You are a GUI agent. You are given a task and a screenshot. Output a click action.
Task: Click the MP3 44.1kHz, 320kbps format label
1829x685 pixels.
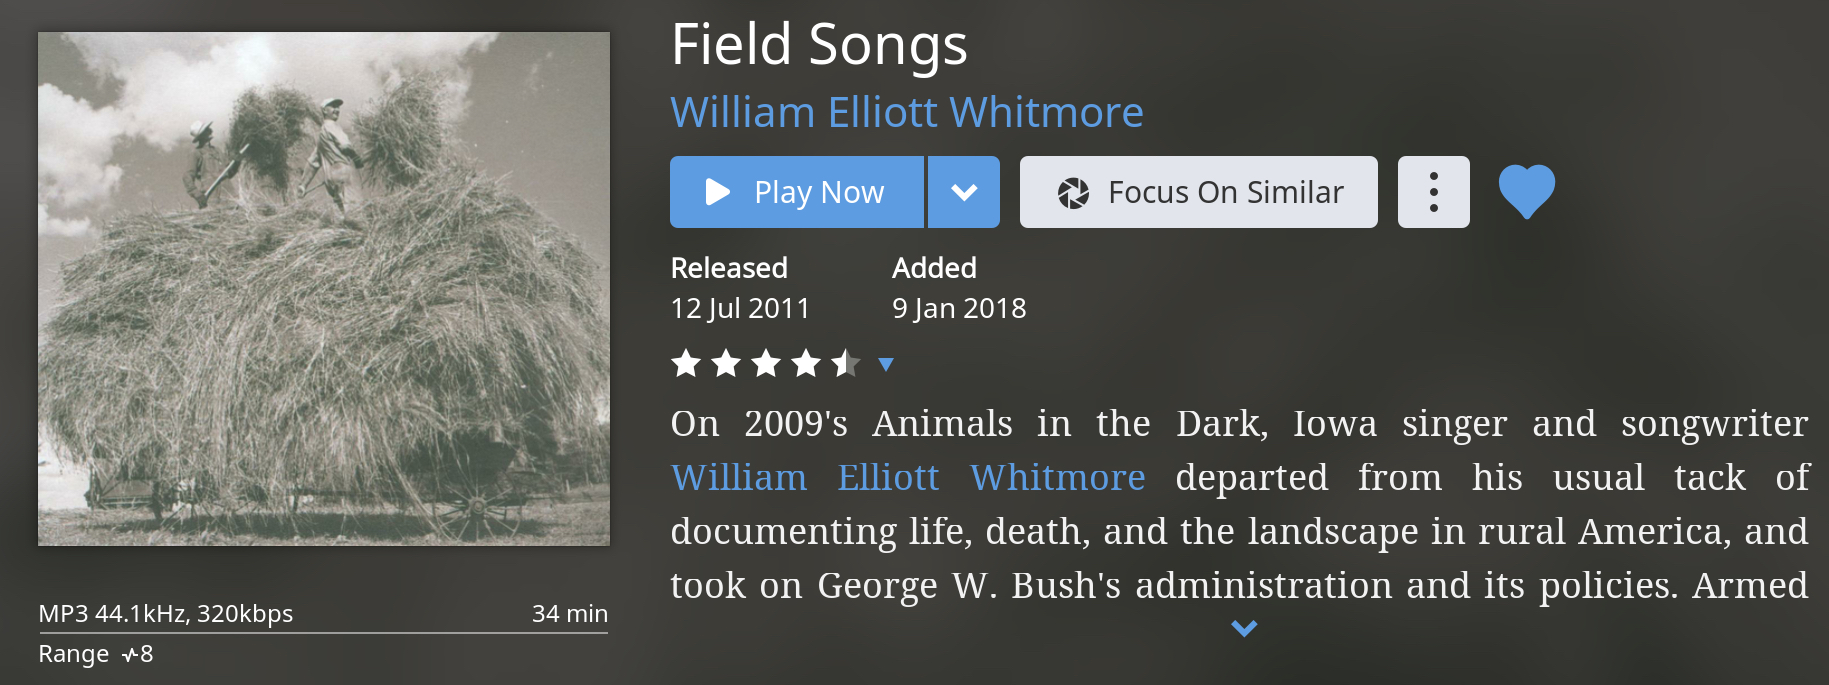(166, 614)
